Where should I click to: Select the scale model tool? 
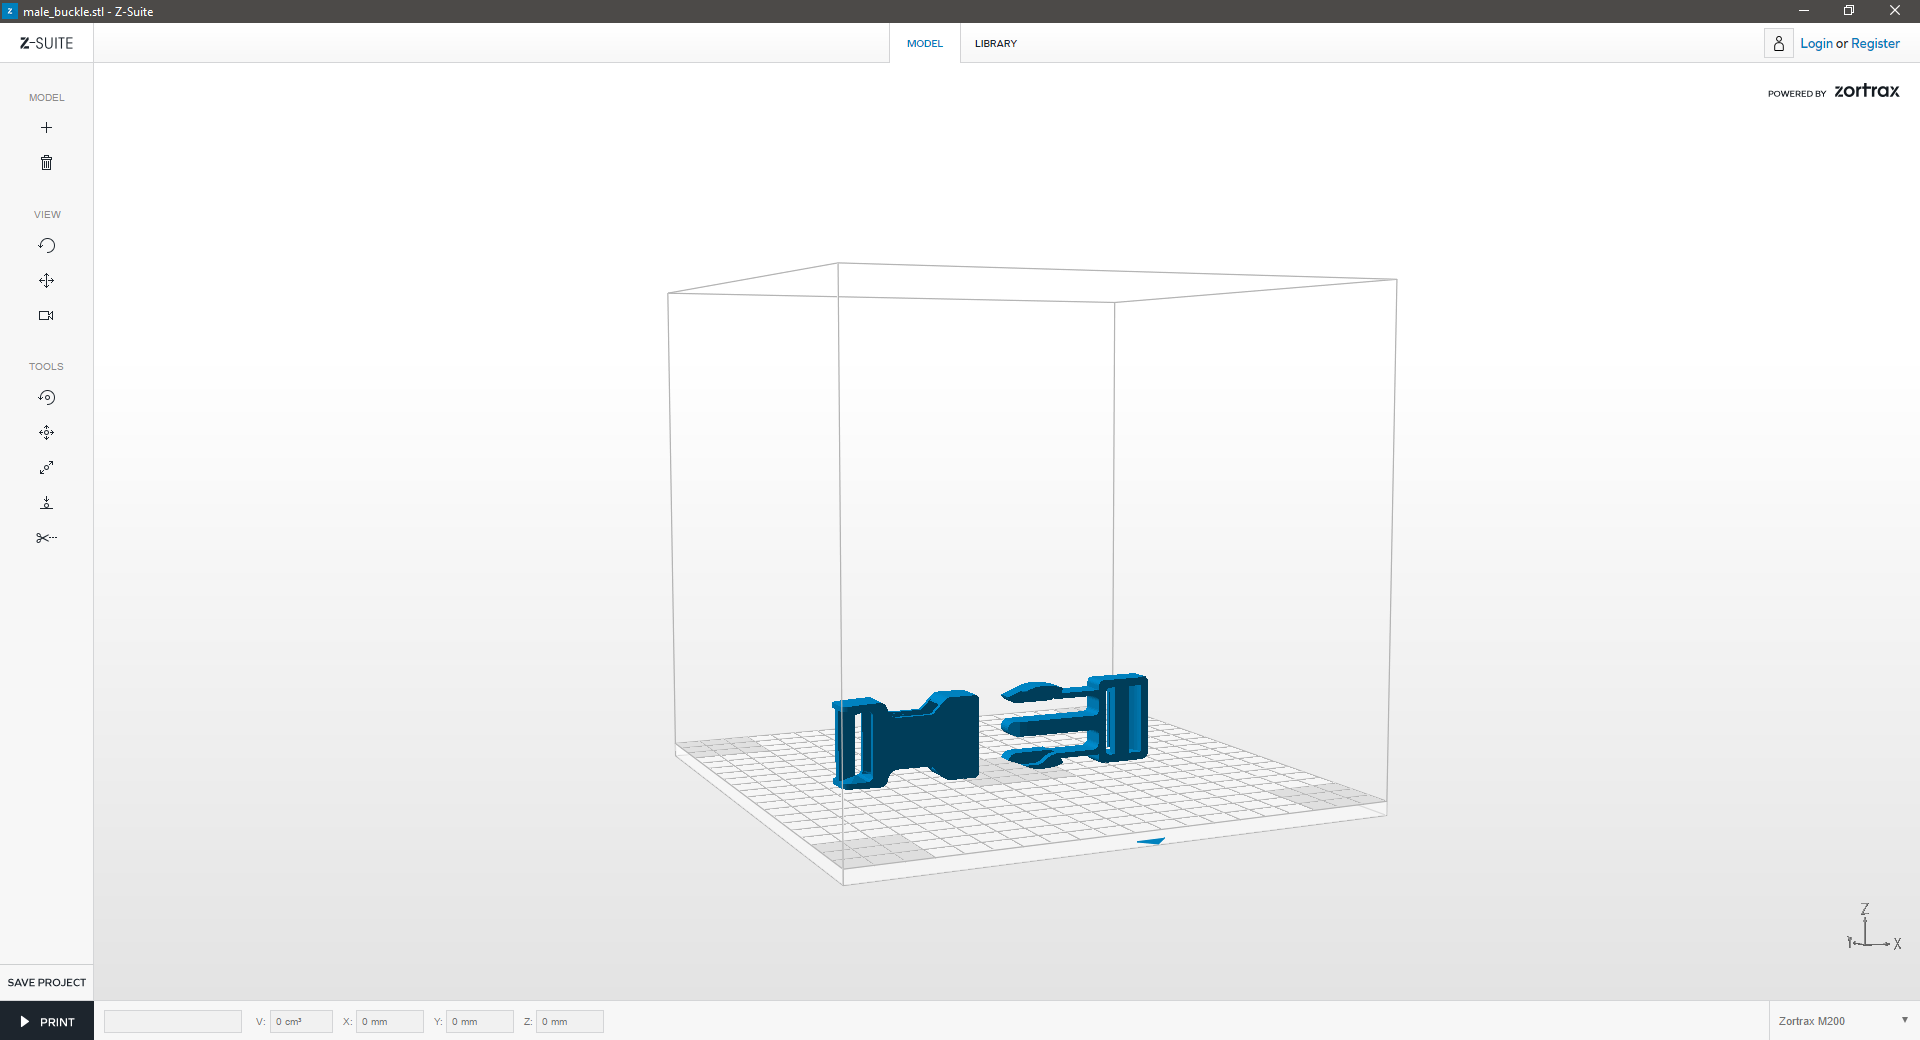46,468
